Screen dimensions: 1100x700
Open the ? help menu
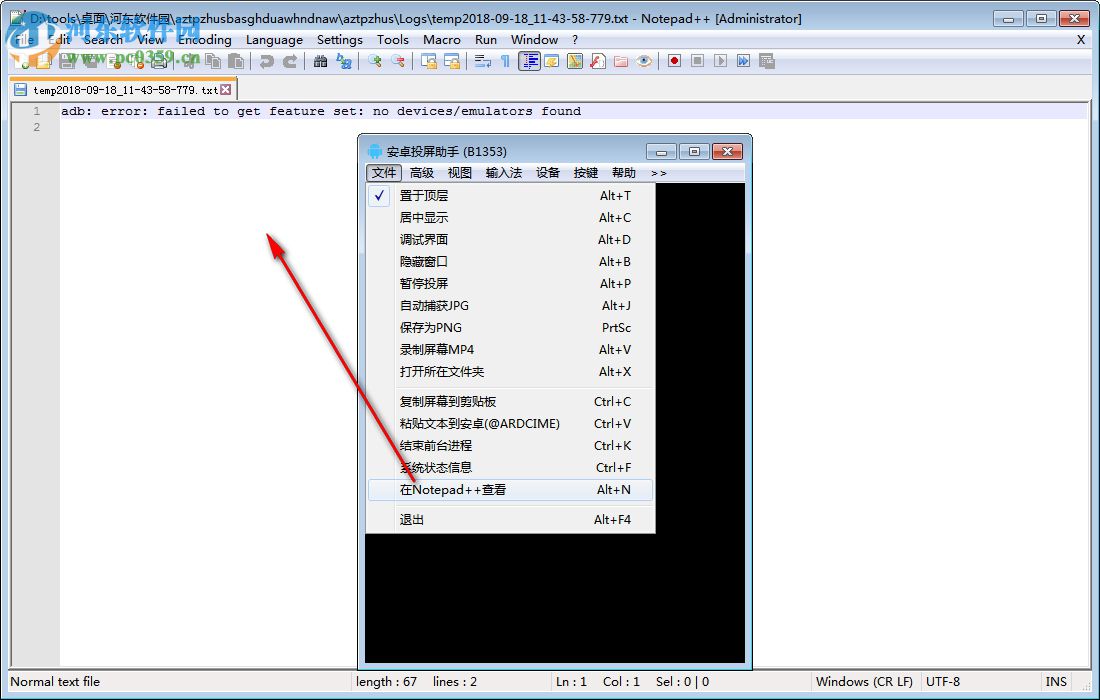575,40
